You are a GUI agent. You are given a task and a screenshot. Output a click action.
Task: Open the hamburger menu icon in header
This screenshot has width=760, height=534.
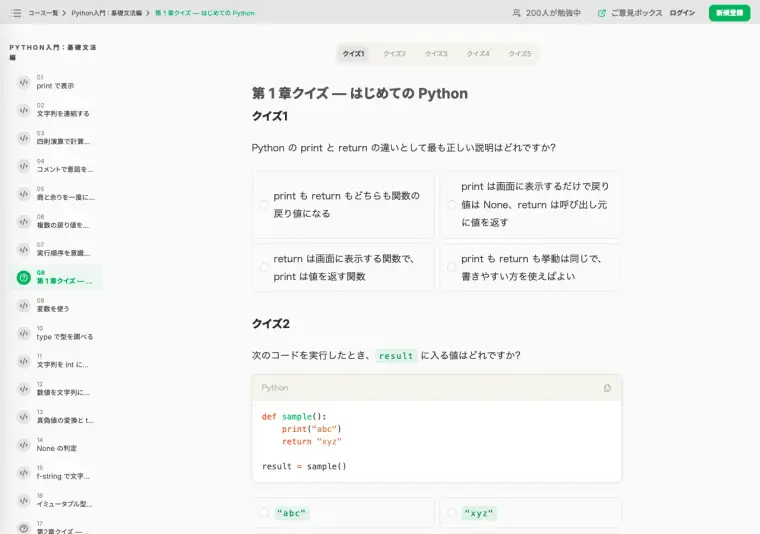(16, 13)
